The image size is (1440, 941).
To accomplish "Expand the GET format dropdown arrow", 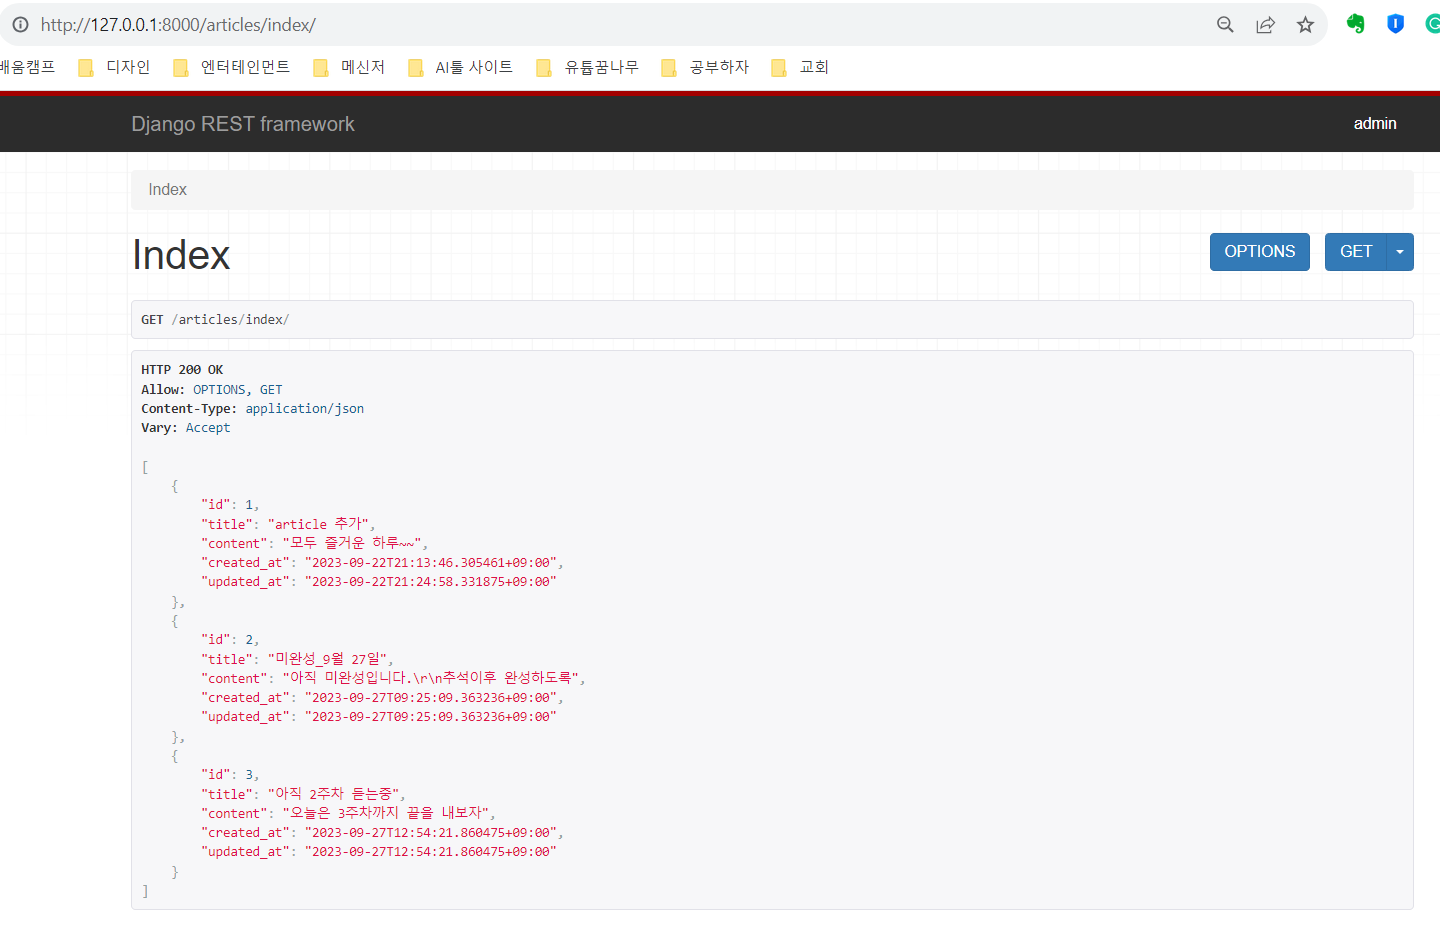I will pyautogui.click(x=1400, y=252).
